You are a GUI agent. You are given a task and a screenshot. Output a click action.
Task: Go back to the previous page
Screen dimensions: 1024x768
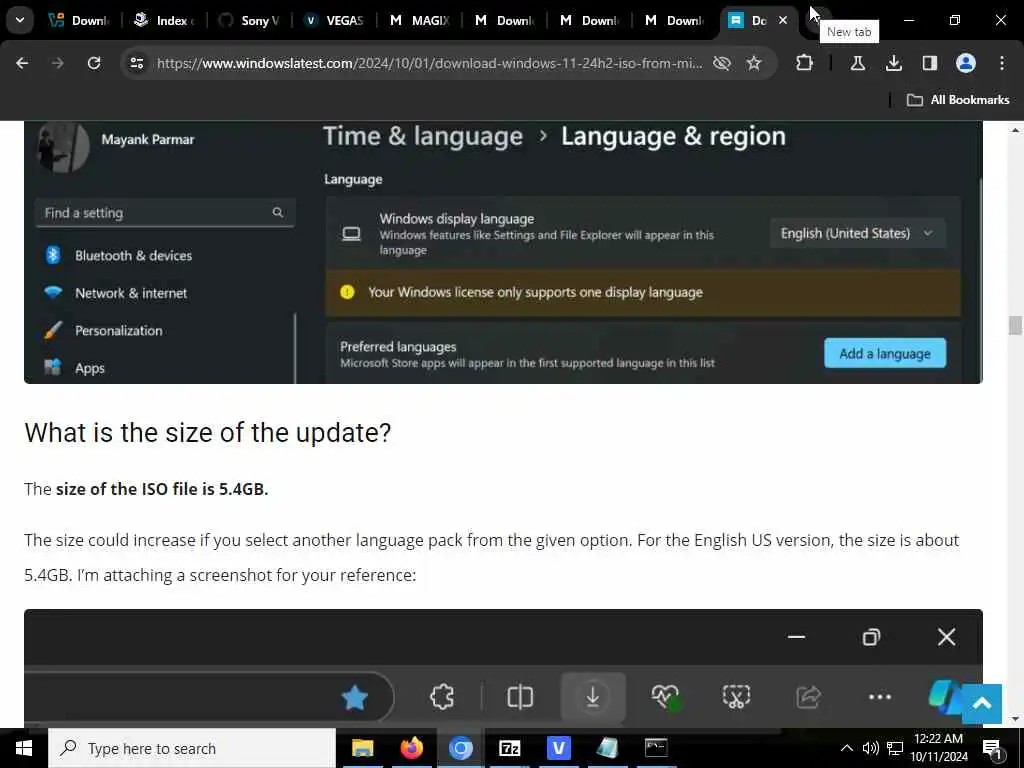click(x=22, y=63)
